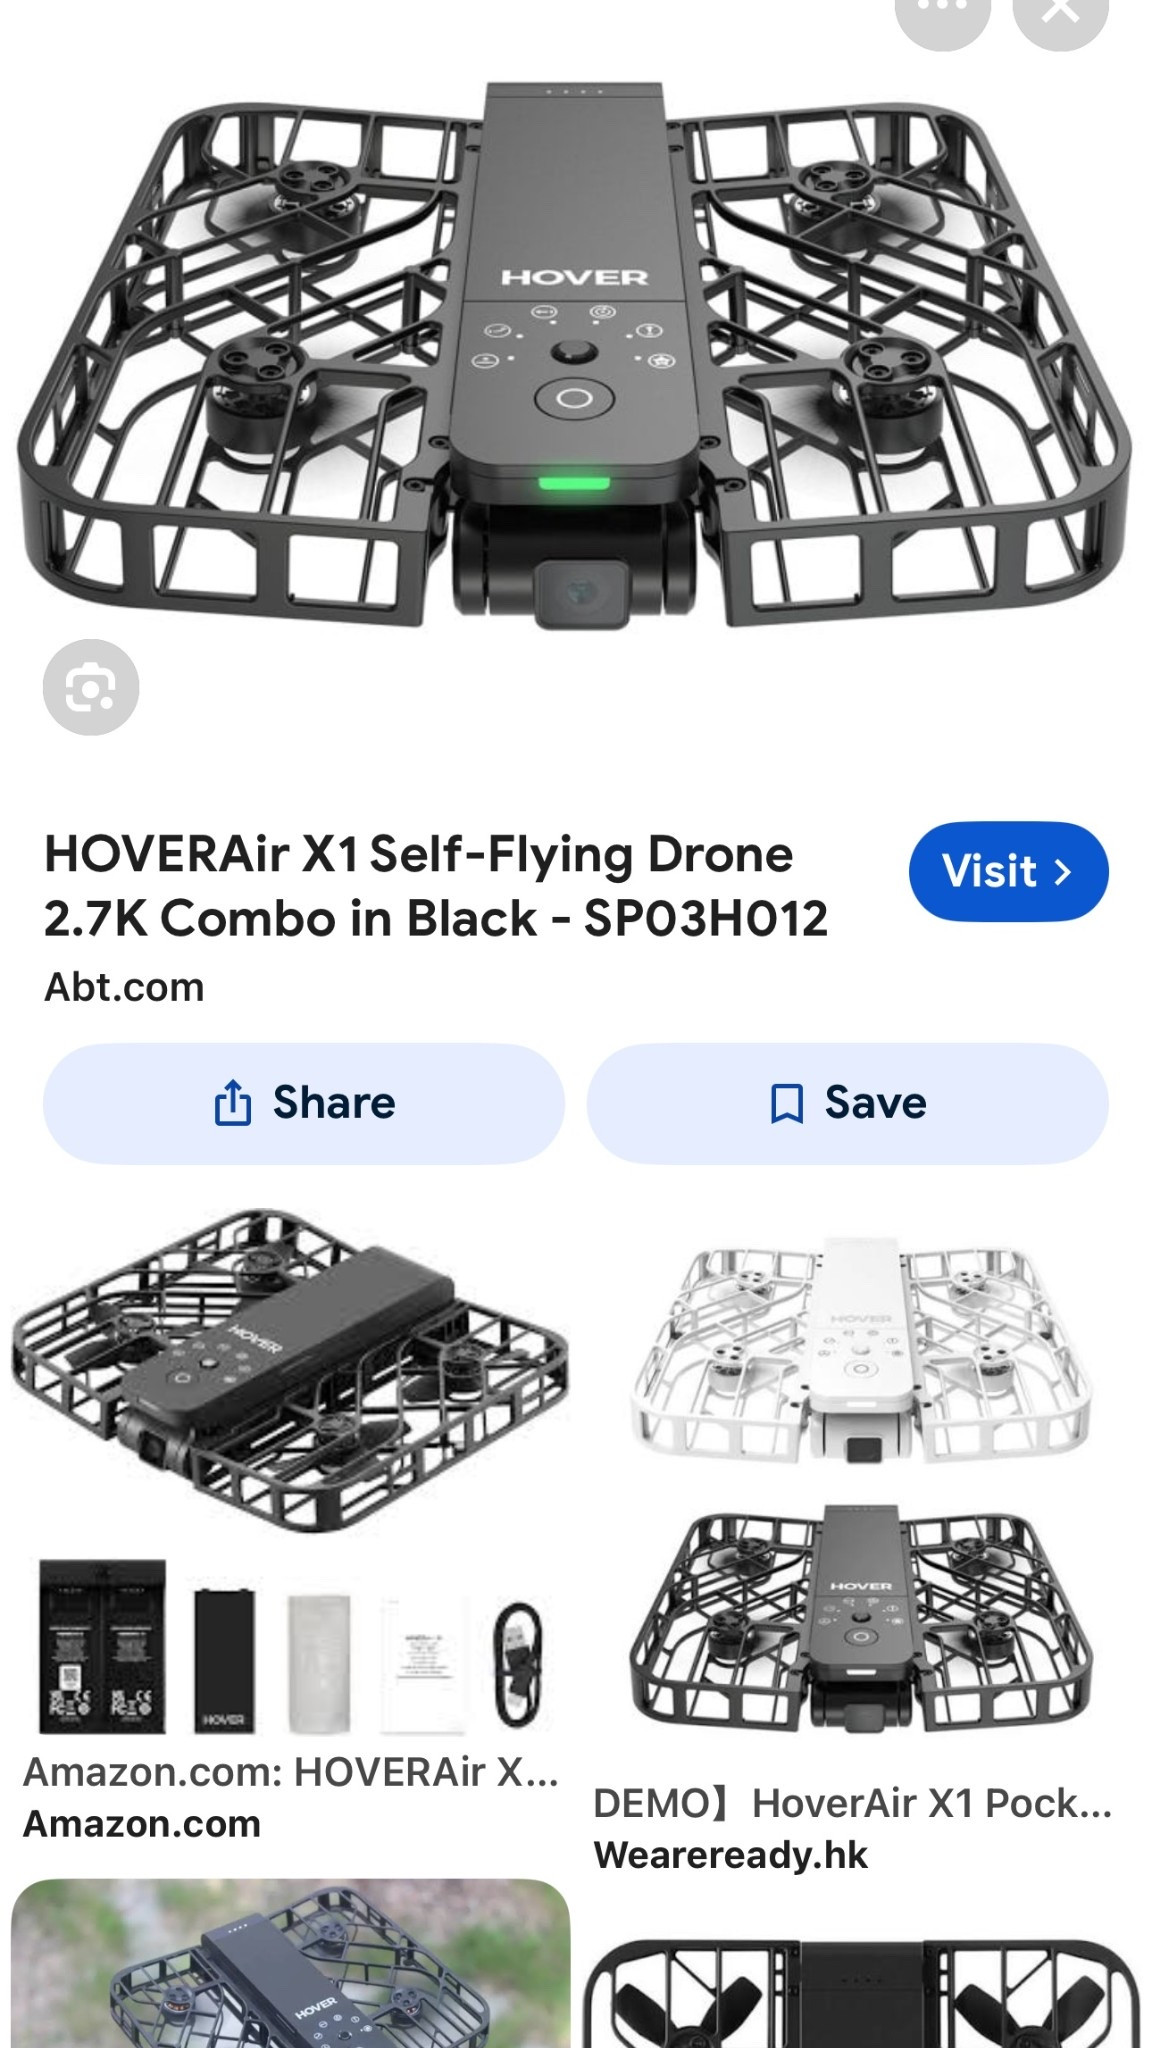Click the chevron on the Visit button
The height and width of the screenshot is (2048, 1152).
tap(1064, 872)
